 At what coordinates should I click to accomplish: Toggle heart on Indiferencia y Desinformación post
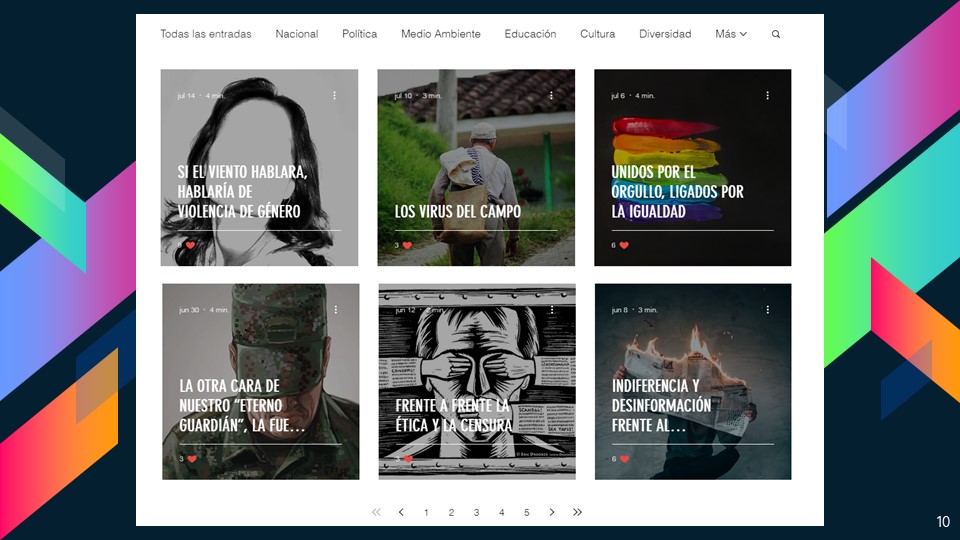point(624,459)
